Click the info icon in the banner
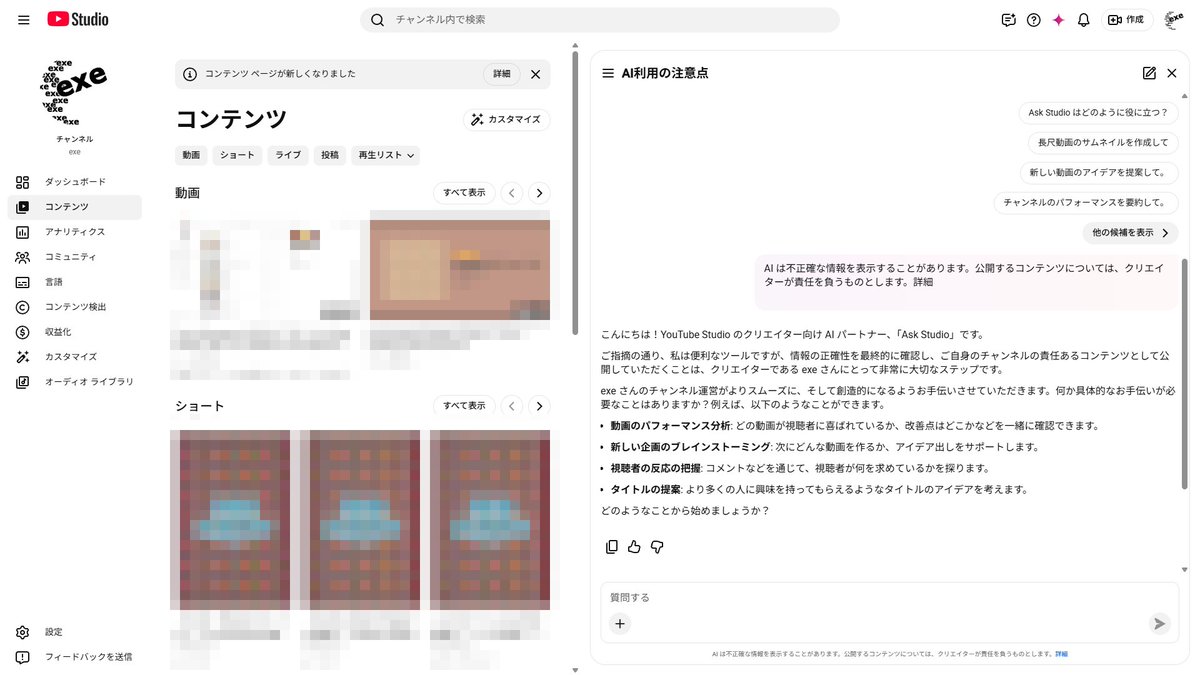The height and width of the screenshot is (675, 1200). click(x=190, y=74)
